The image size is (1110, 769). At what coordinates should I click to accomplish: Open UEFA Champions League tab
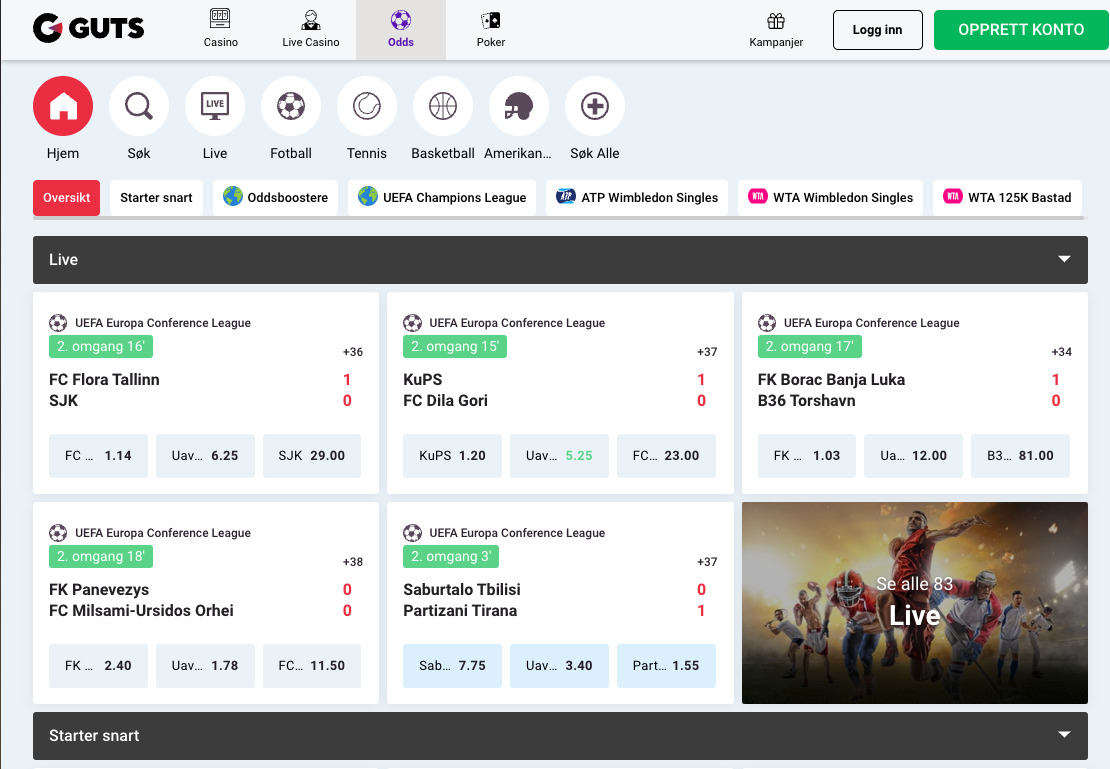point(442,198)
